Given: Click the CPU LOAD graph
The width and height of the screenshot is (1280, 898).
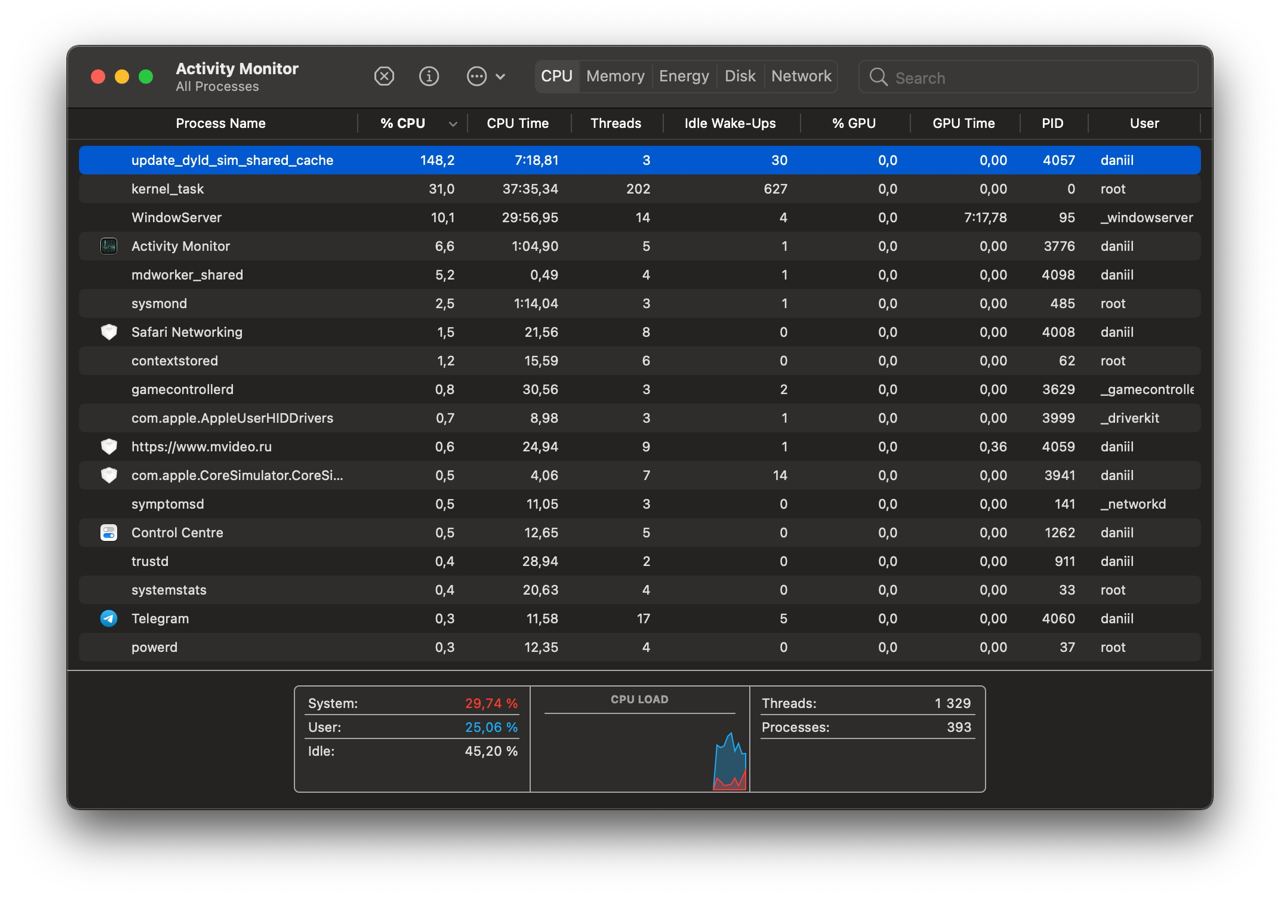Looking at the screenshot, I should coord(640,752).
